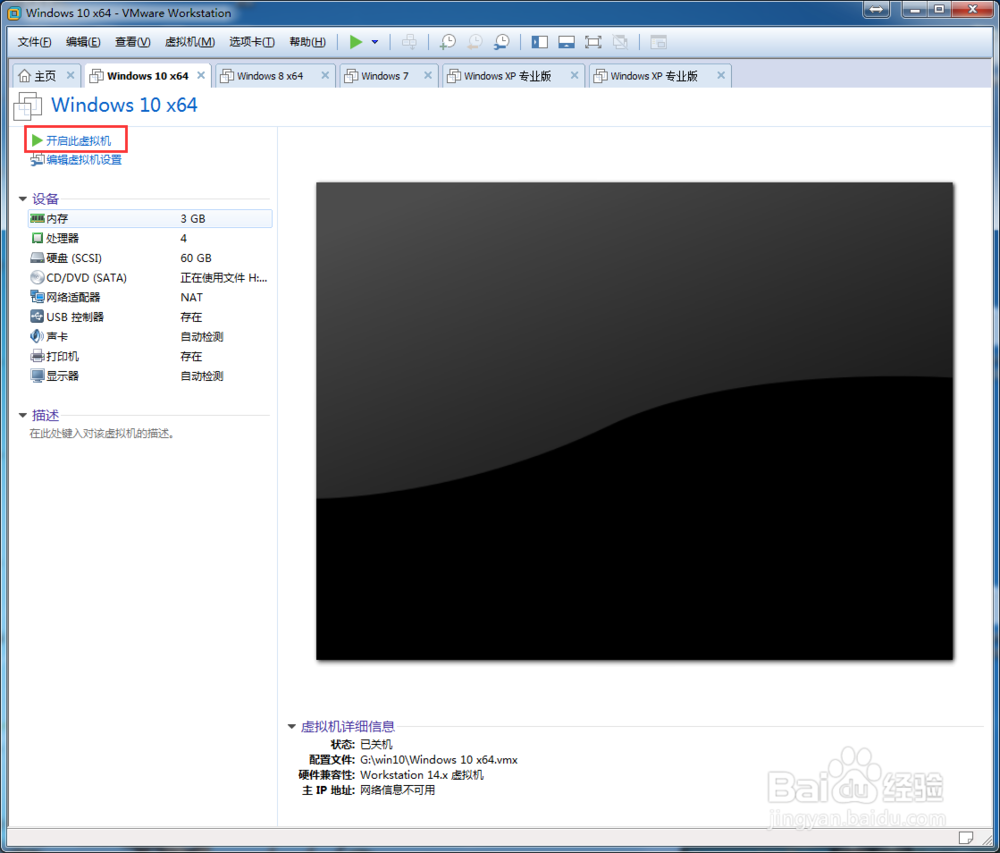This screenshot has height=853, width=1000.
Task: Close the 主页 tab
Action: [71, 75]
